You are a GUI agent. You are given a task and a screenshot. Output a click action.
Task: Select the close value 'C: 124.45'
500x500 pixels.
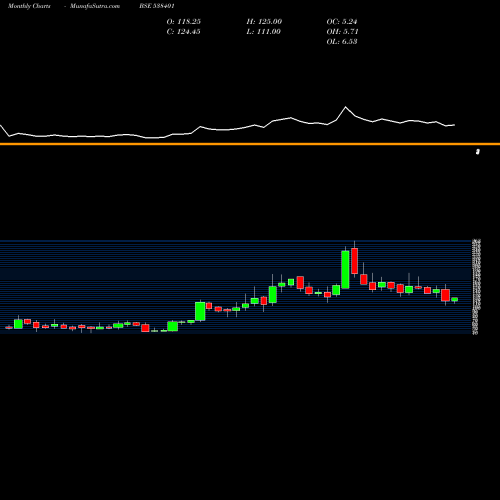point(184,32)
